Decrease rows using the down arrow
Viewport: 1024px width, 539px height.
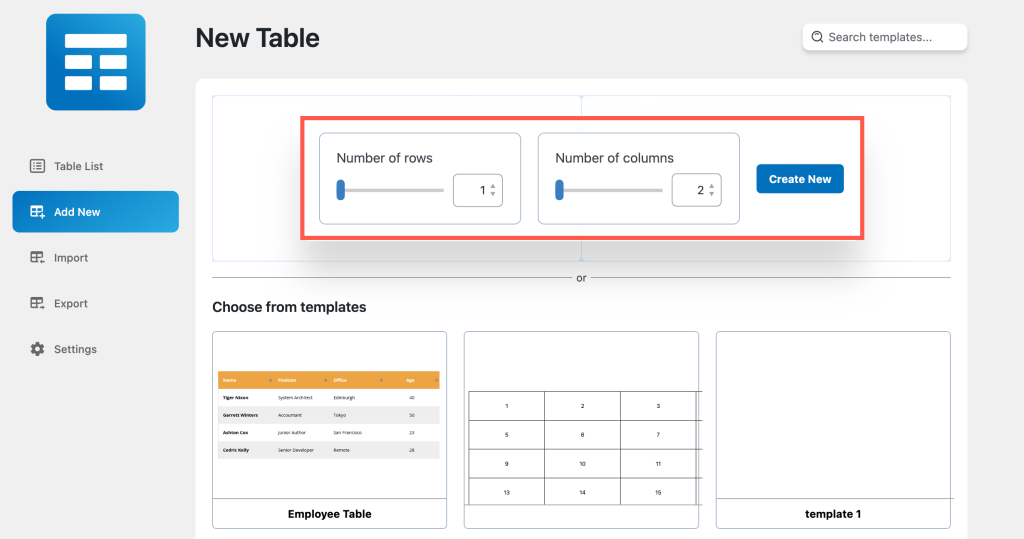[493, 194]
